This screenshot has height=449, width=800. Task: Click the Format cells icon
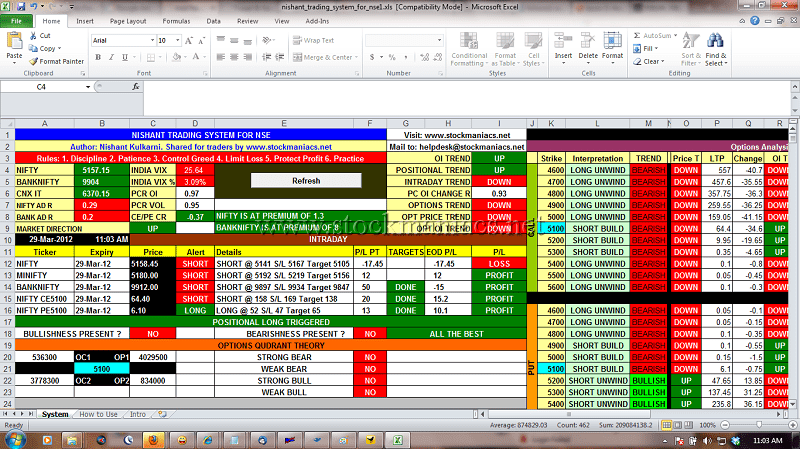tap(612, 41)
